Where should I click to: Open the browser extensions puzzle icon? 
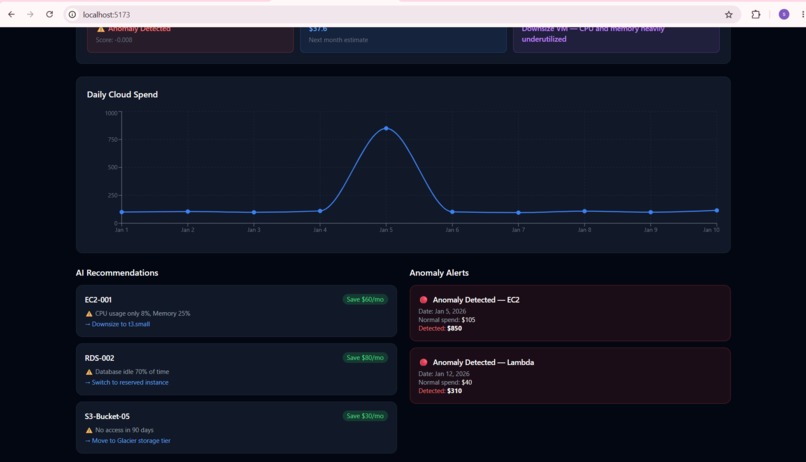click(756, 14)
